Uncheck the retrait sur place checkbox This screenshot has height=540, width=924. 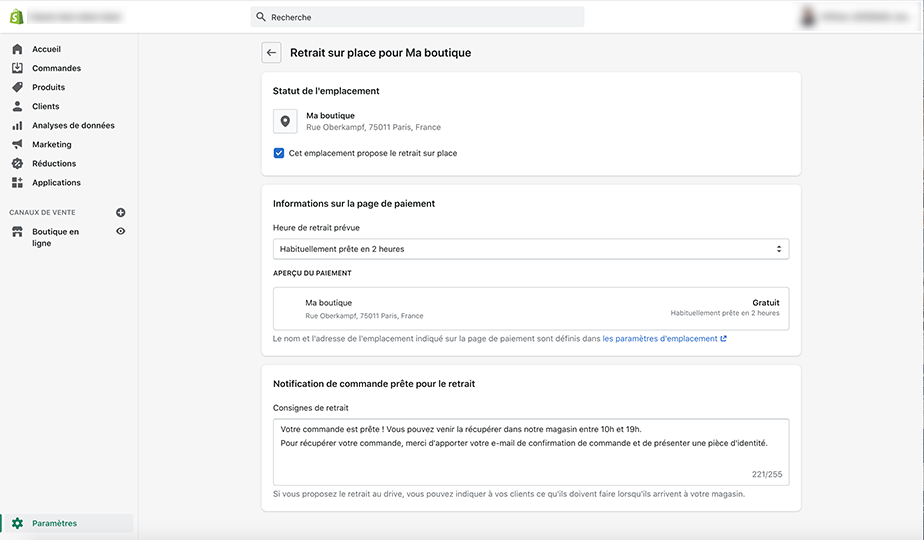pyautogui.click(x=279, y=153)
